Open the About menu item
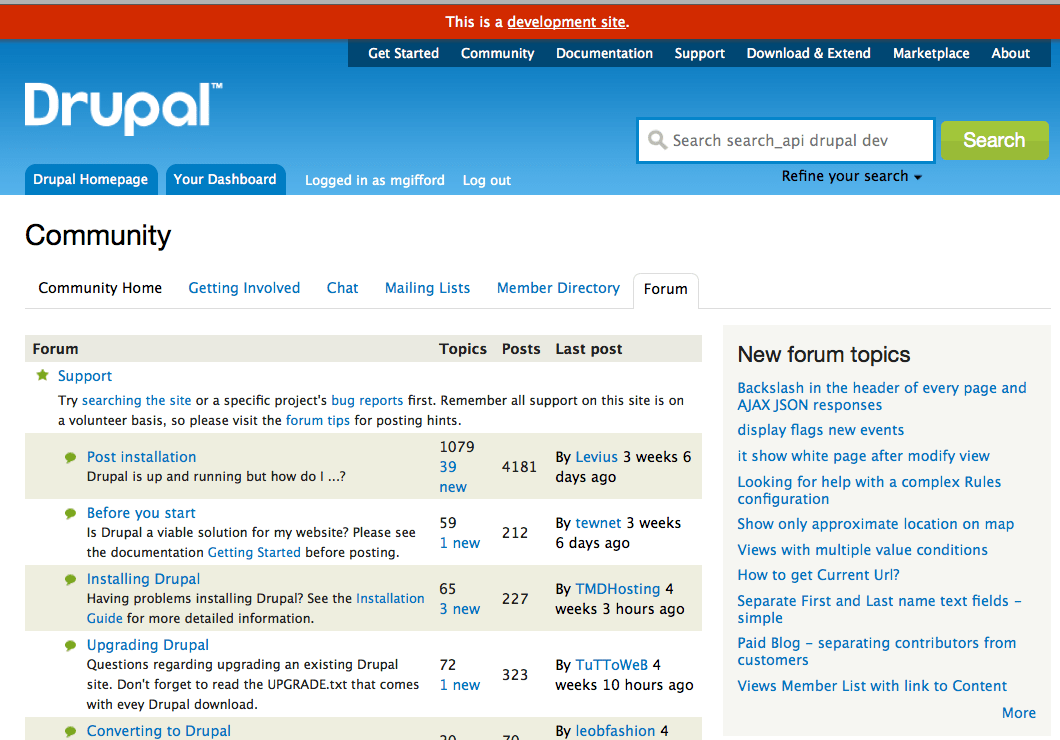This screenshot has width=1060, height=740. [1011, 53]
